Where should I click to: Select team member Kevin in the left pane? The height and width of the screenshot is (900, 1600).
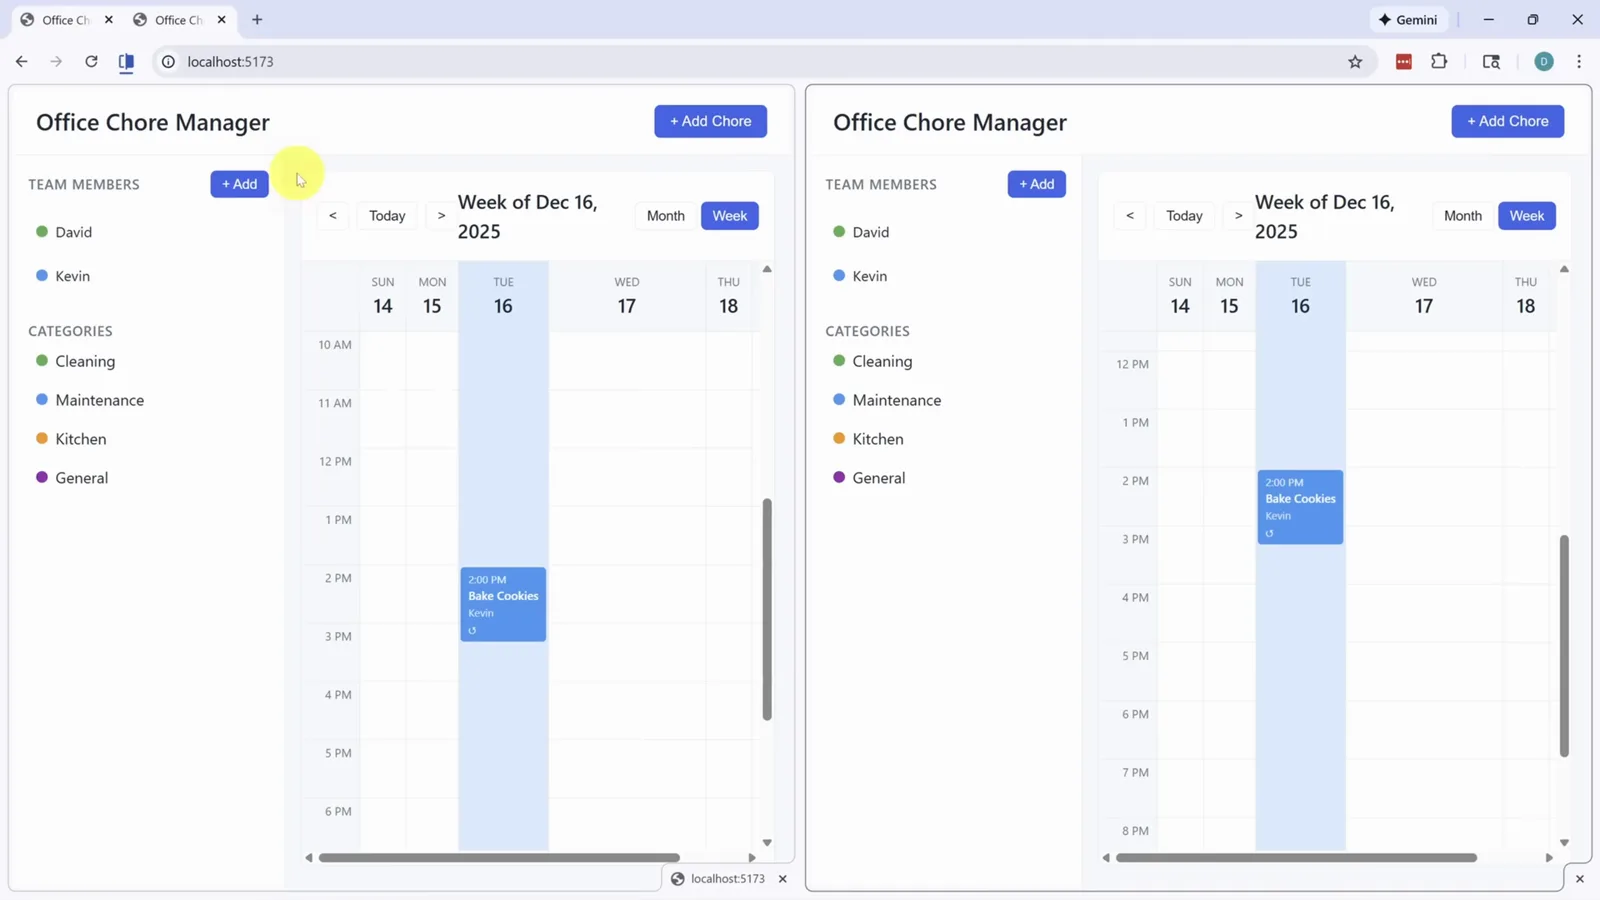pos(72,276)
